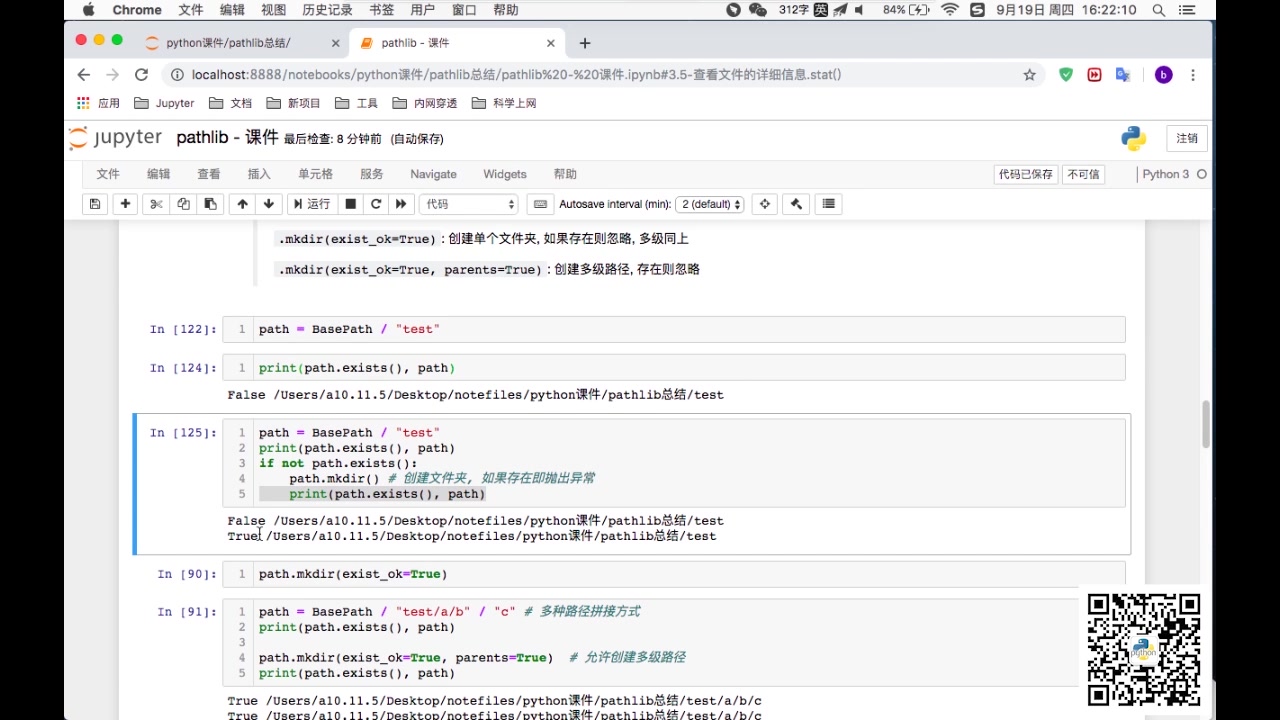Image resolution: width=1280 pixels, height=720 pixels.
Task: Open the Navigate menu
Action: tap(433, 174)
